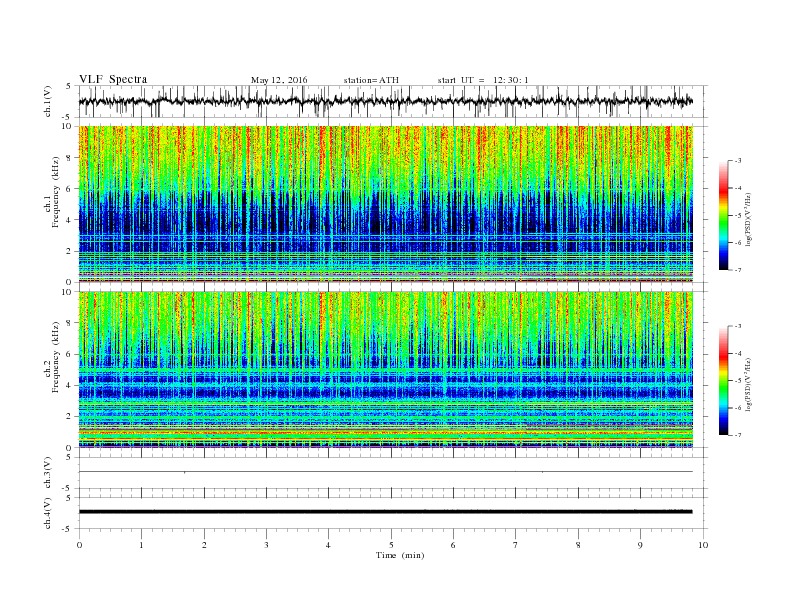Click the ch.1 spectrogram panel

[386, 204]
